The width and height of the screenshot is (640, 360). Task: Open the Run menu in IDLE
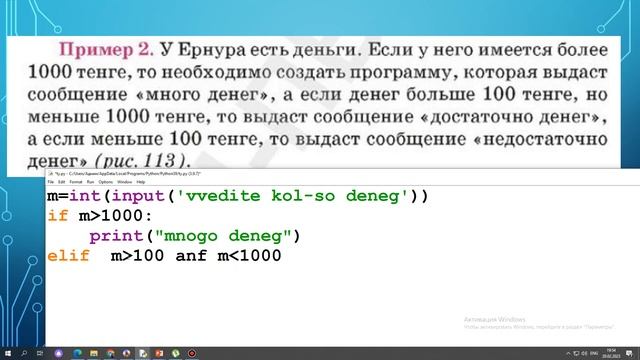pyautogui.click(x=90, y=182)
